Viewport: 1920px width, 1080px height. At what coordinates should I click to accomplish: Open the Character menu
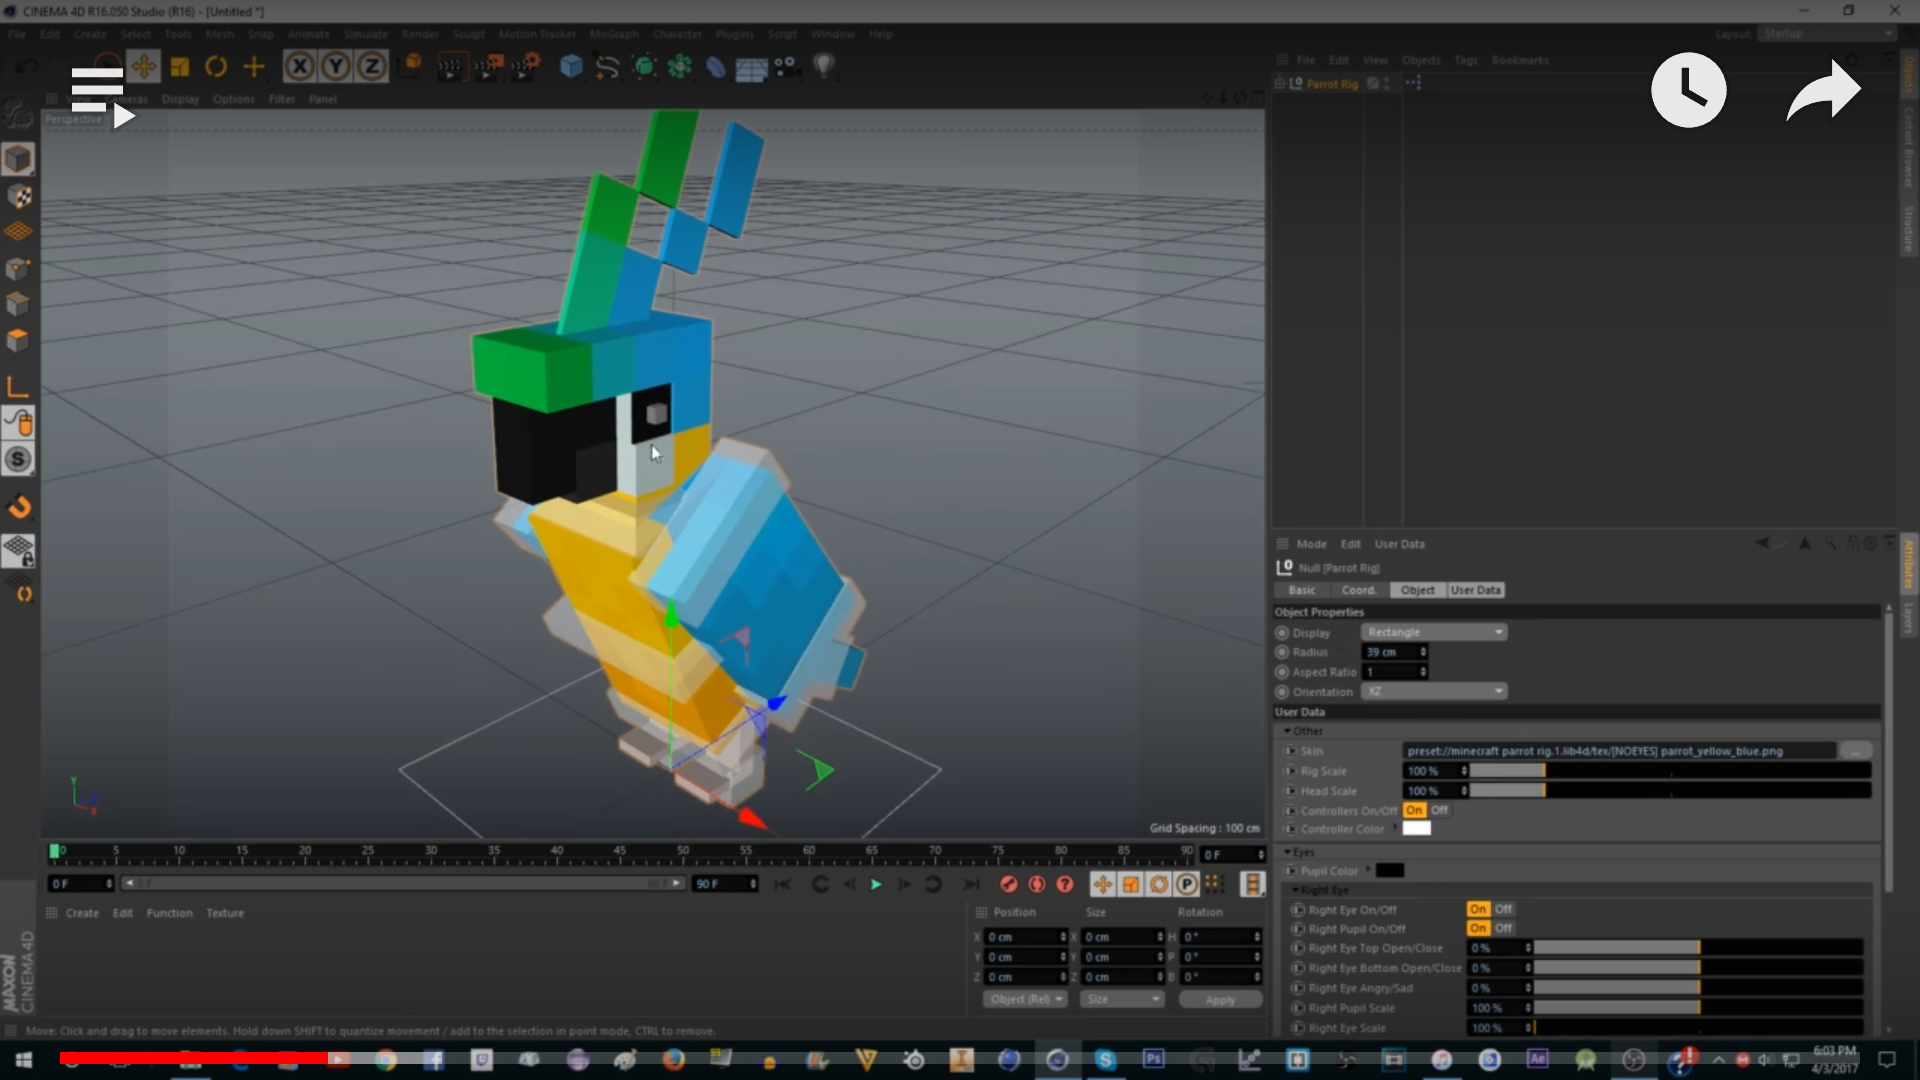coord(677,34)
